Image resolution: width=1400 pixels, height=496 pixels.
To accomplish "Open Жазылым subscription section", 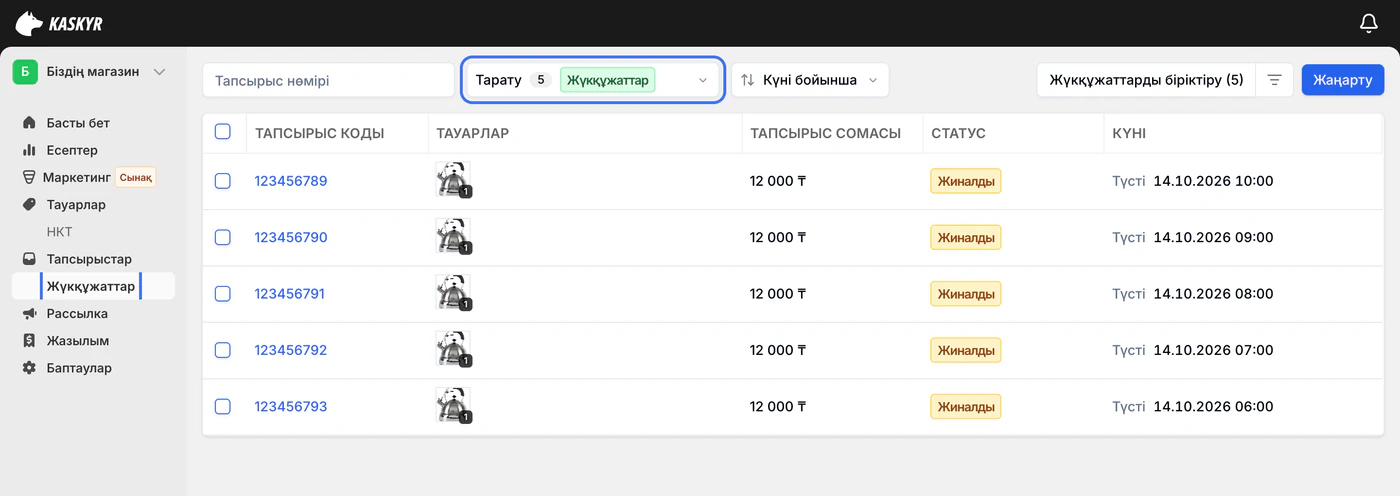I will (78, 340).
